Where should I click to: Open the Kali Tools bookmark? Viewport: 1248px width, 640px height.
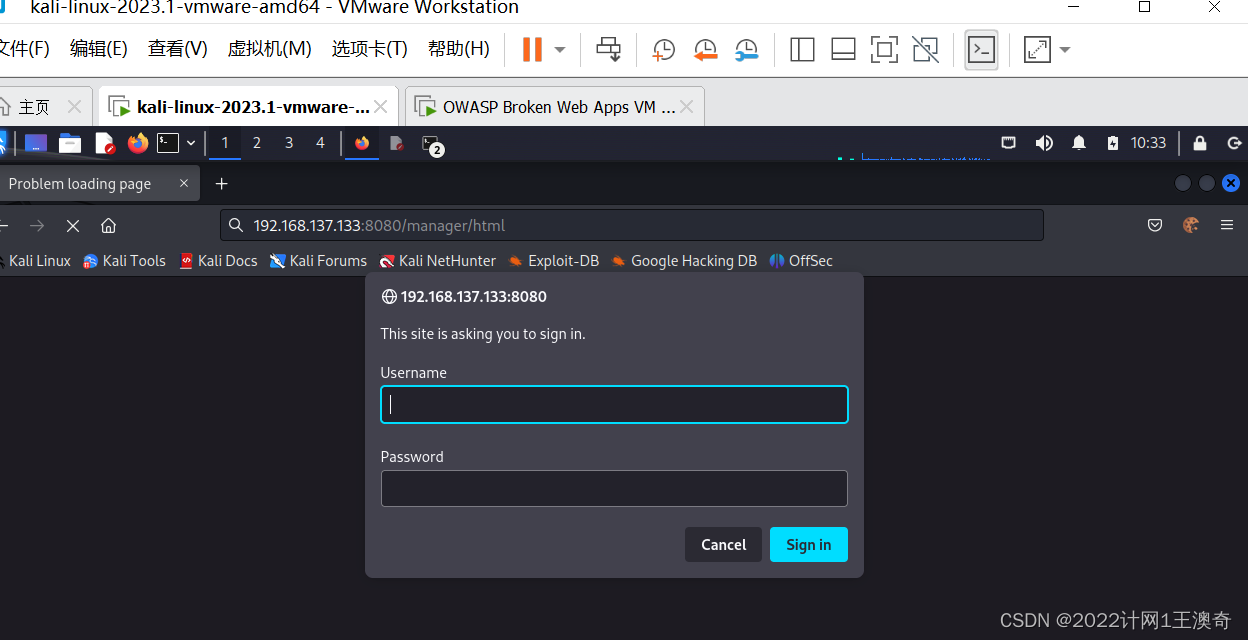coord(124,261)
